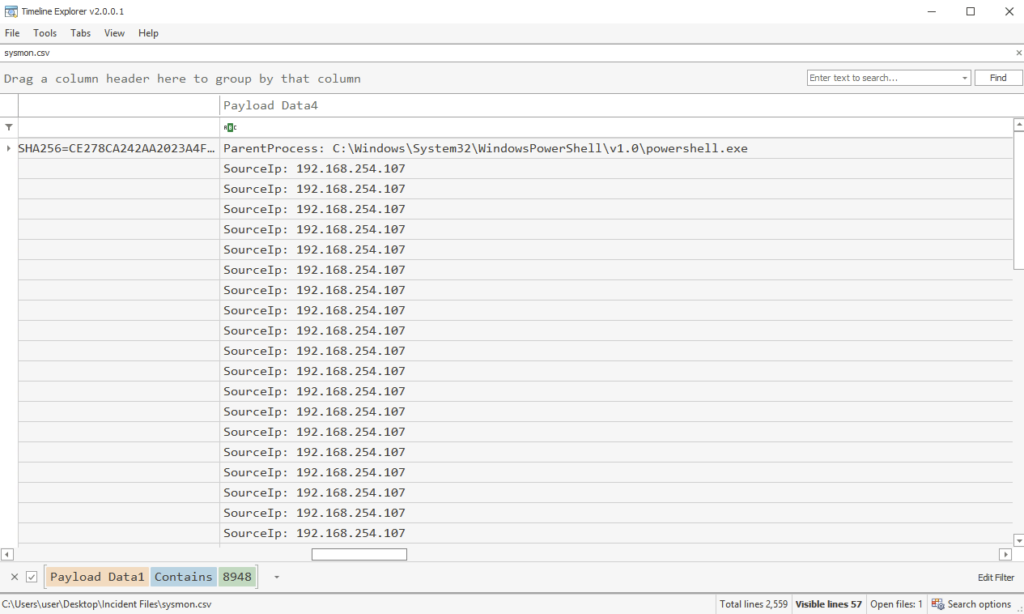Open the View menu
The width and height of the screenshot is (1024, 614).
click(114, 33)
